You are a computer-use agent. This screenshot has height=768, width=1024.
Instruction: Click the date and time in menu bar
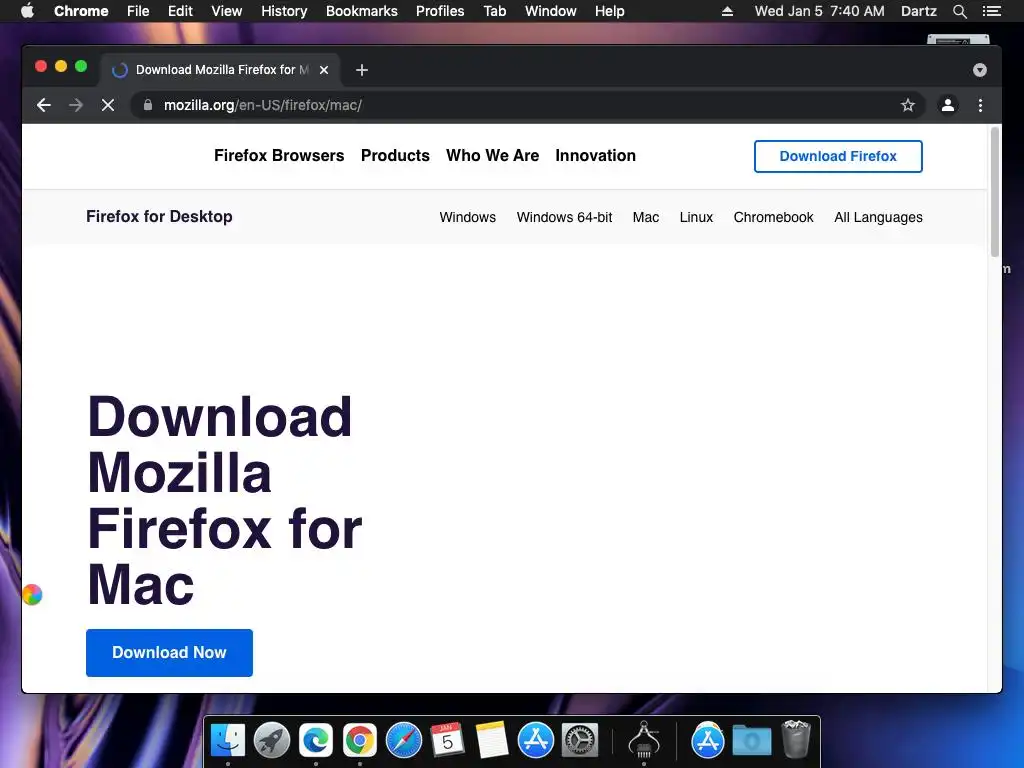(820, 11)
